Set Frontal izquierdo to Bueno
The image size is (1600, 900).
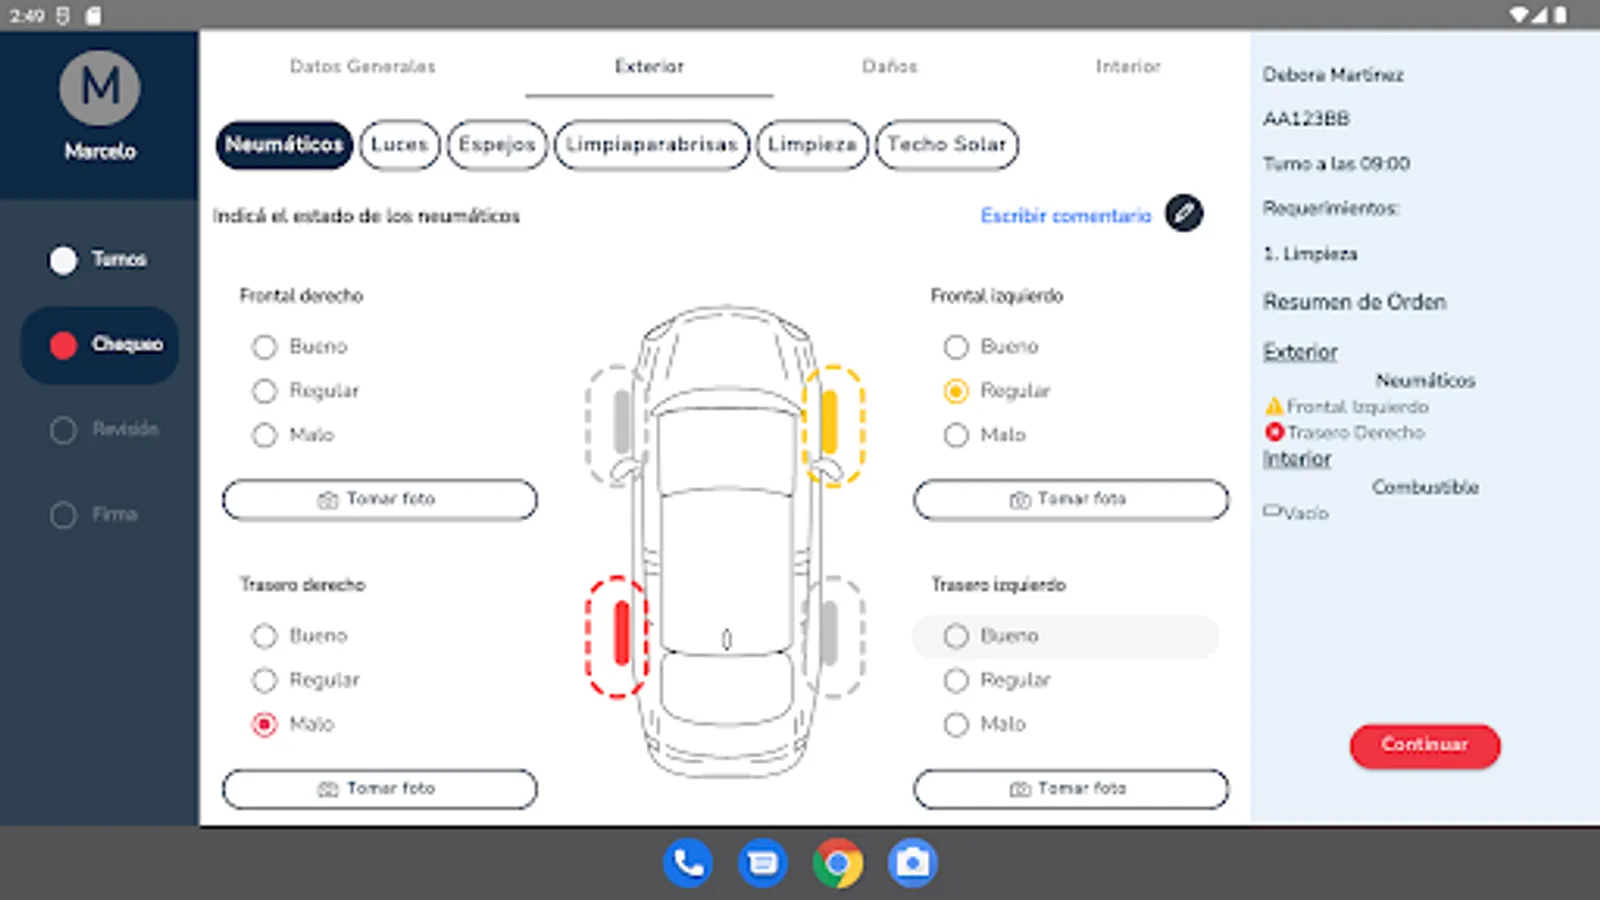click(x=956, y=347)
